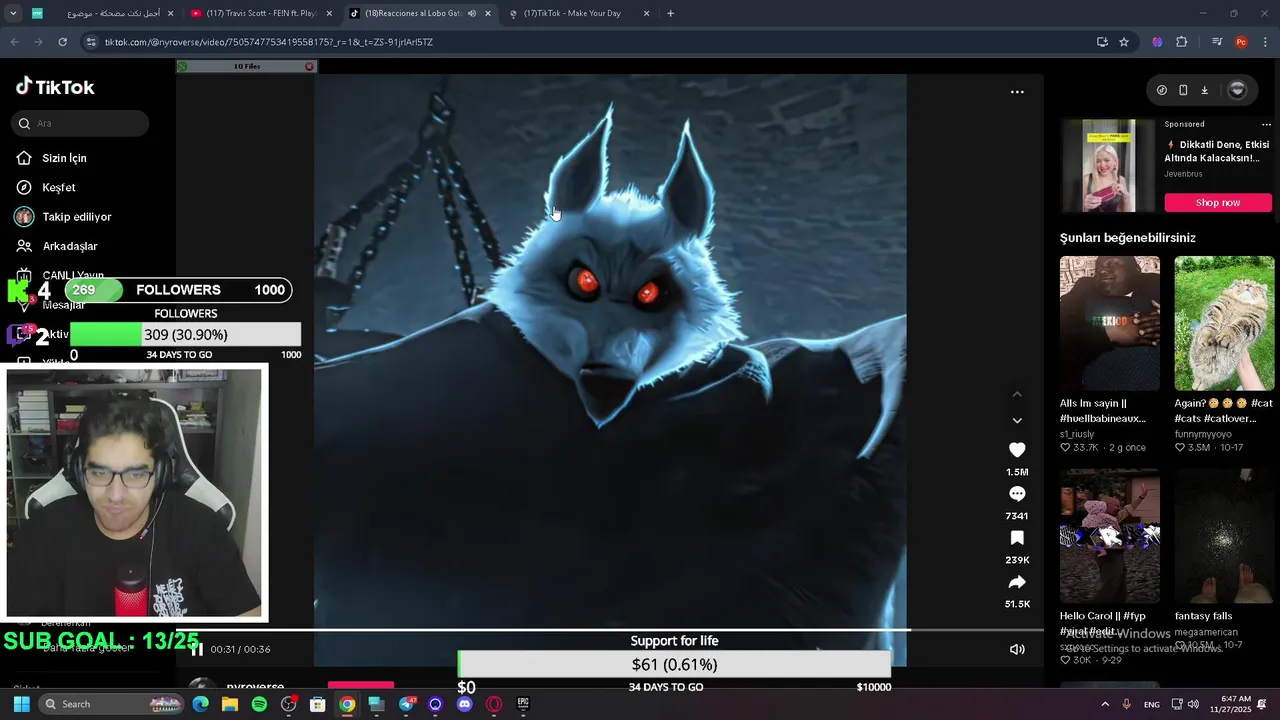
Task: Open File Explorer from the taskbar
Action: pyautogui.click(x=230, y=704)
